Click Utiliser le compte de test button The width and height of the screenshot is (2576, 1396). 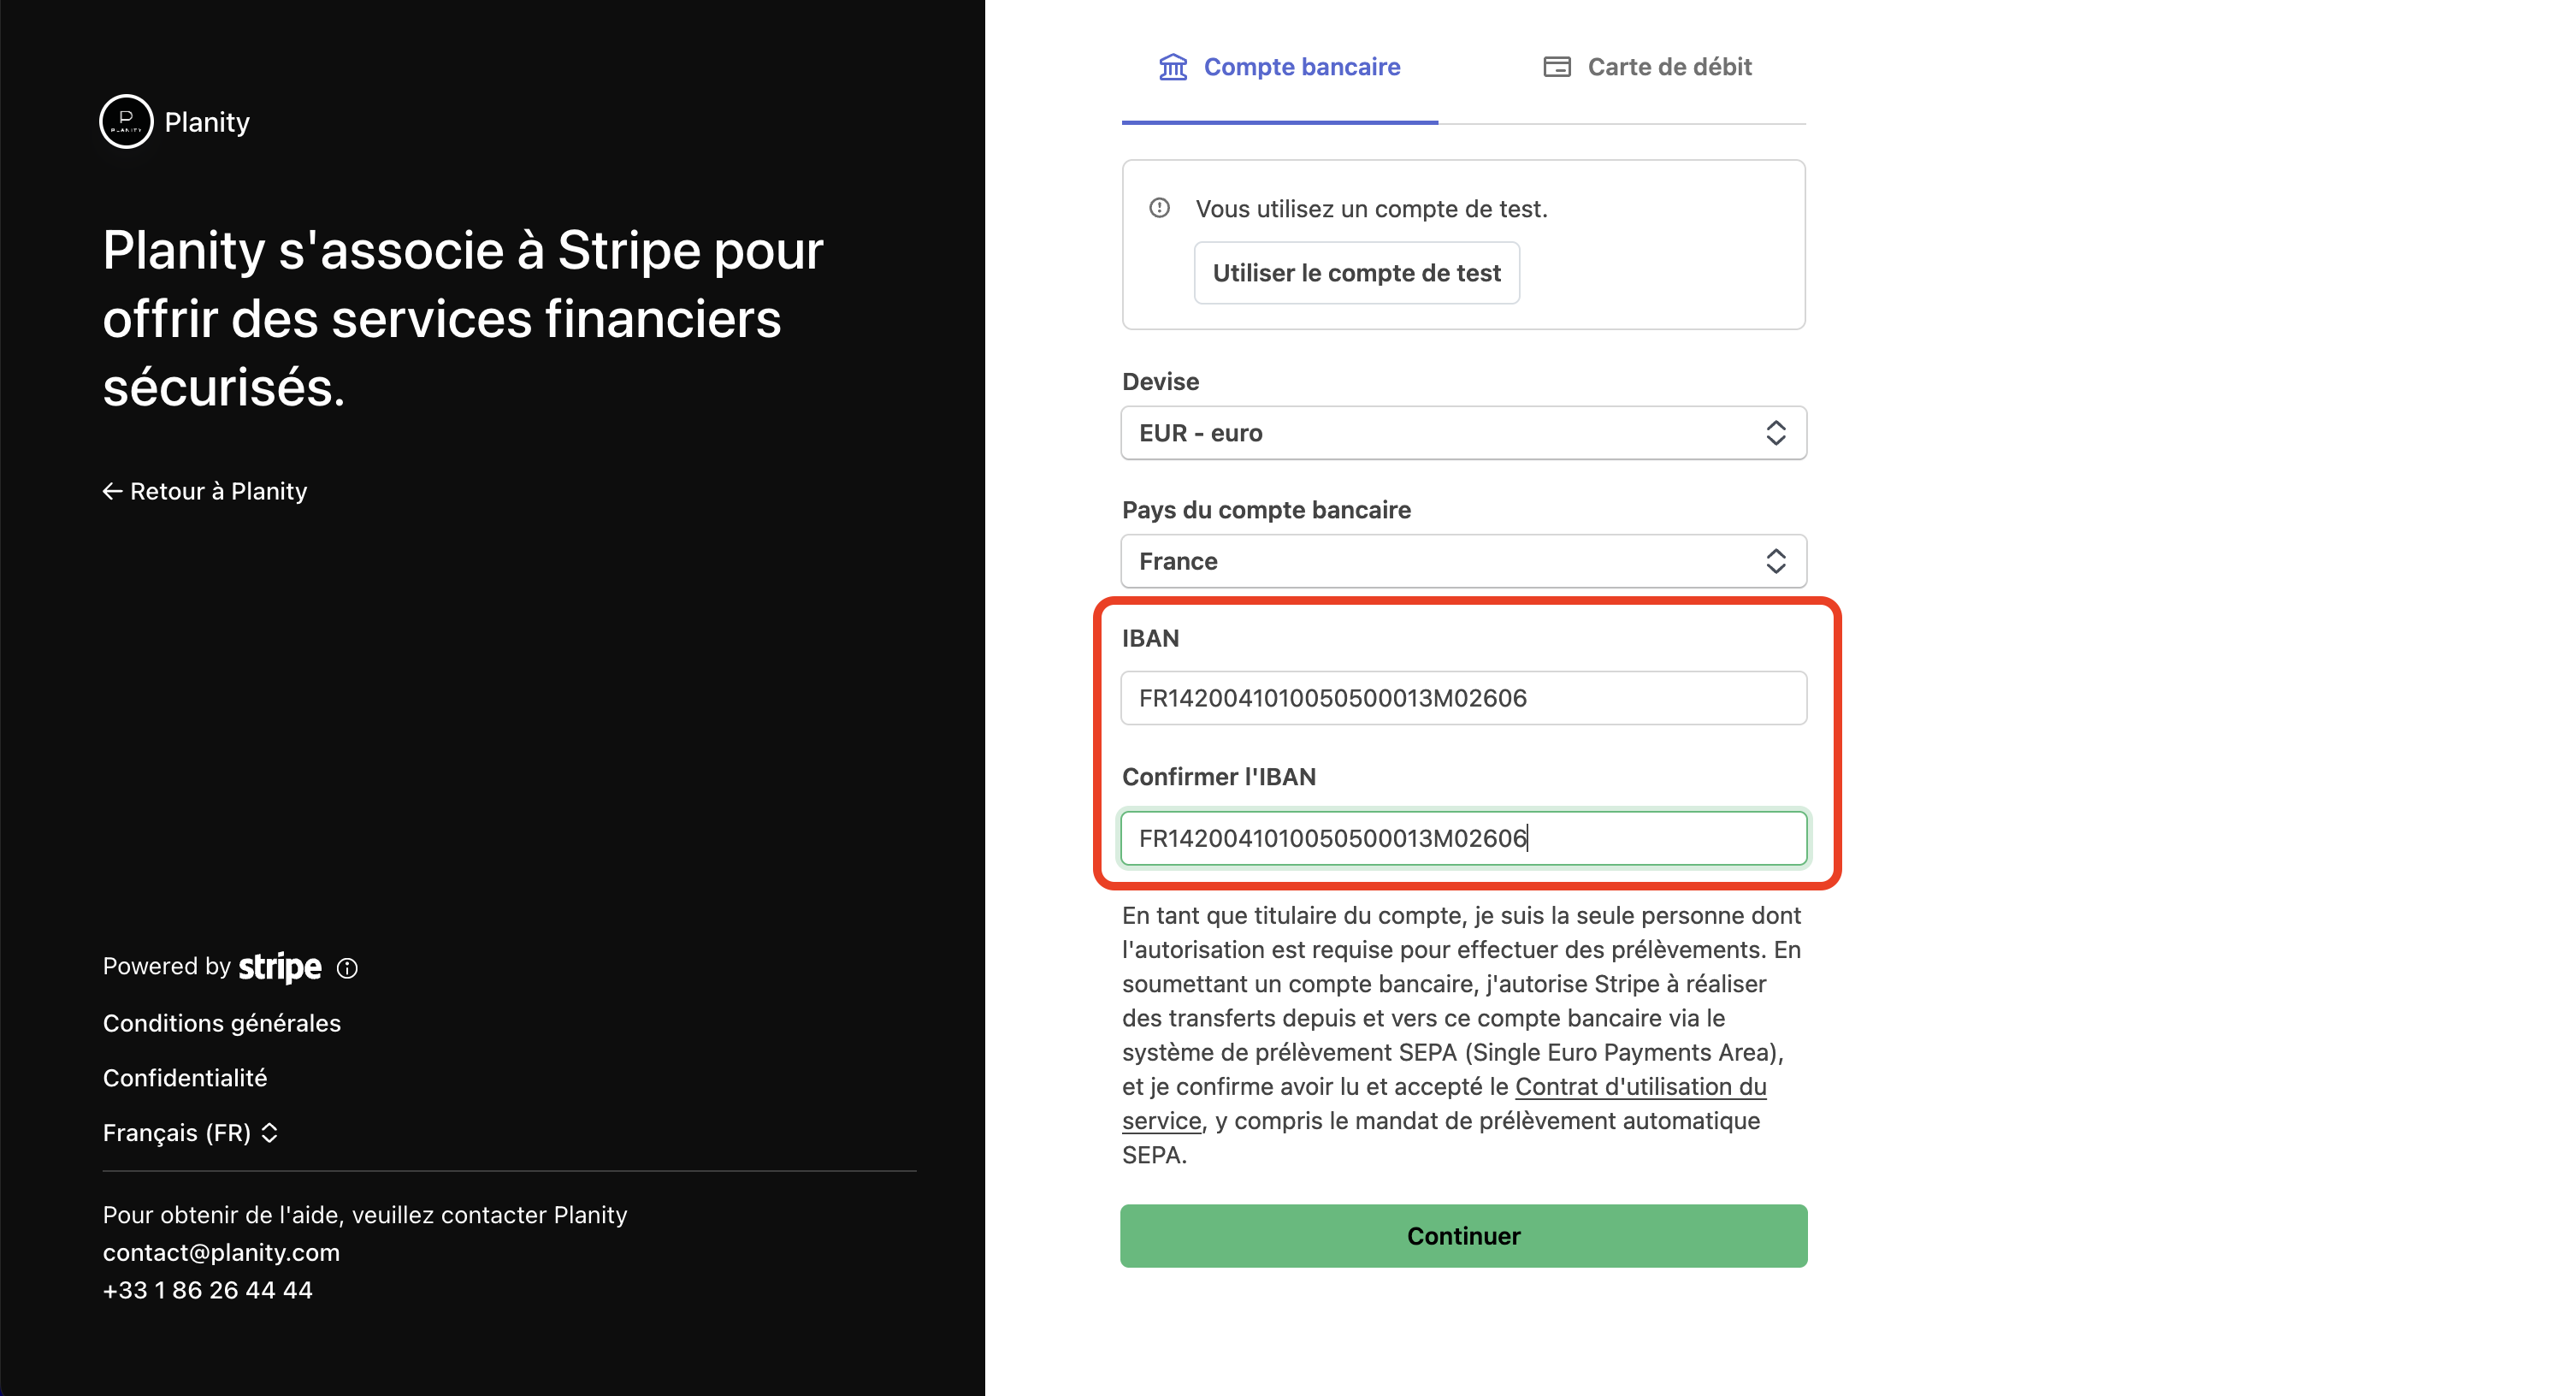(x=1356, y=273)
